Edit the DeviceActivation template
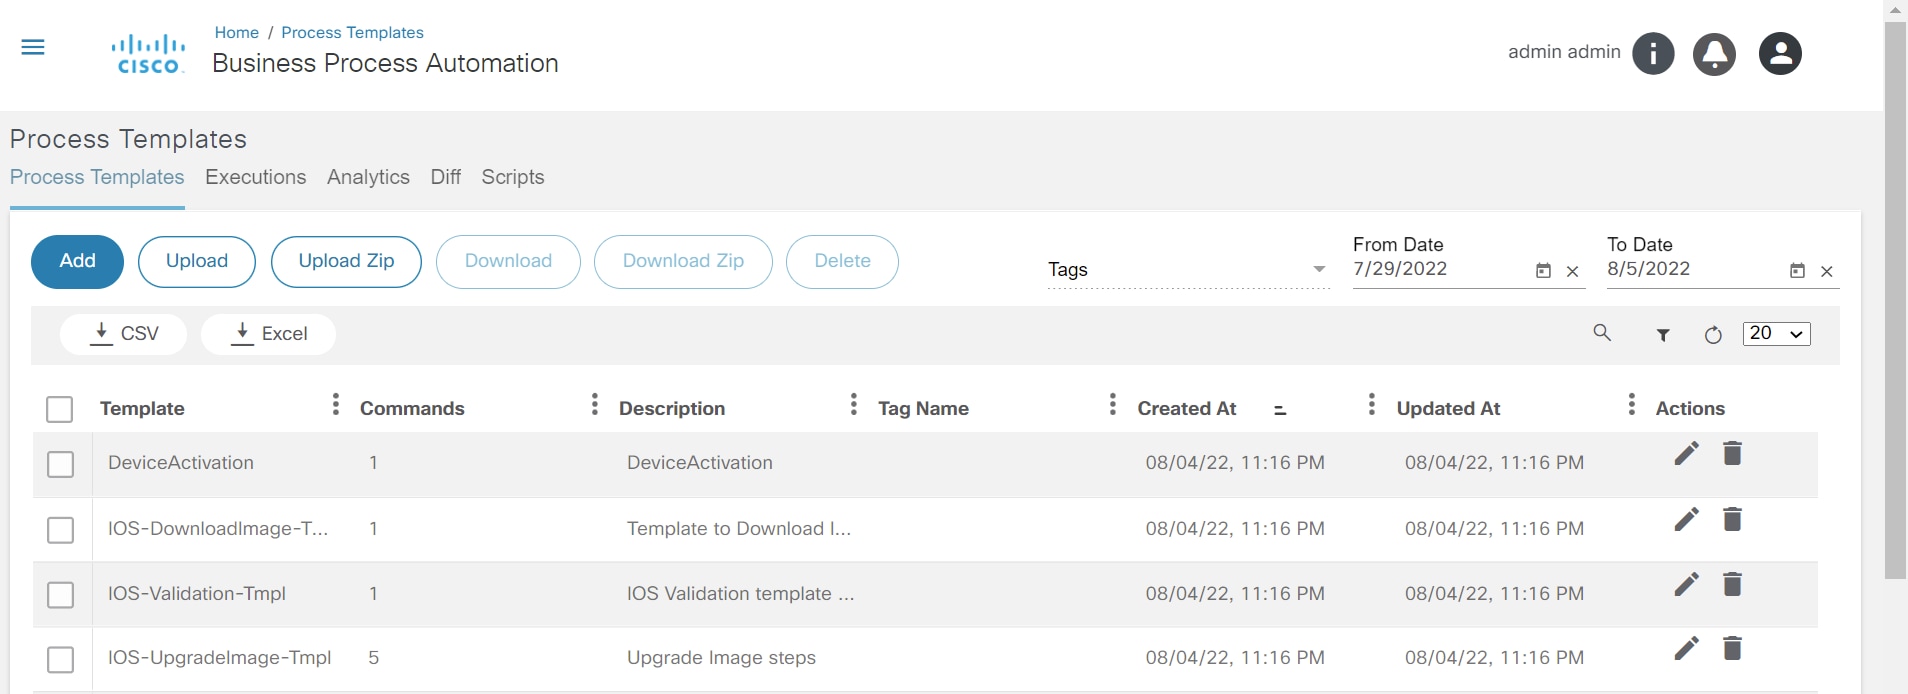 coord(1686,454)
